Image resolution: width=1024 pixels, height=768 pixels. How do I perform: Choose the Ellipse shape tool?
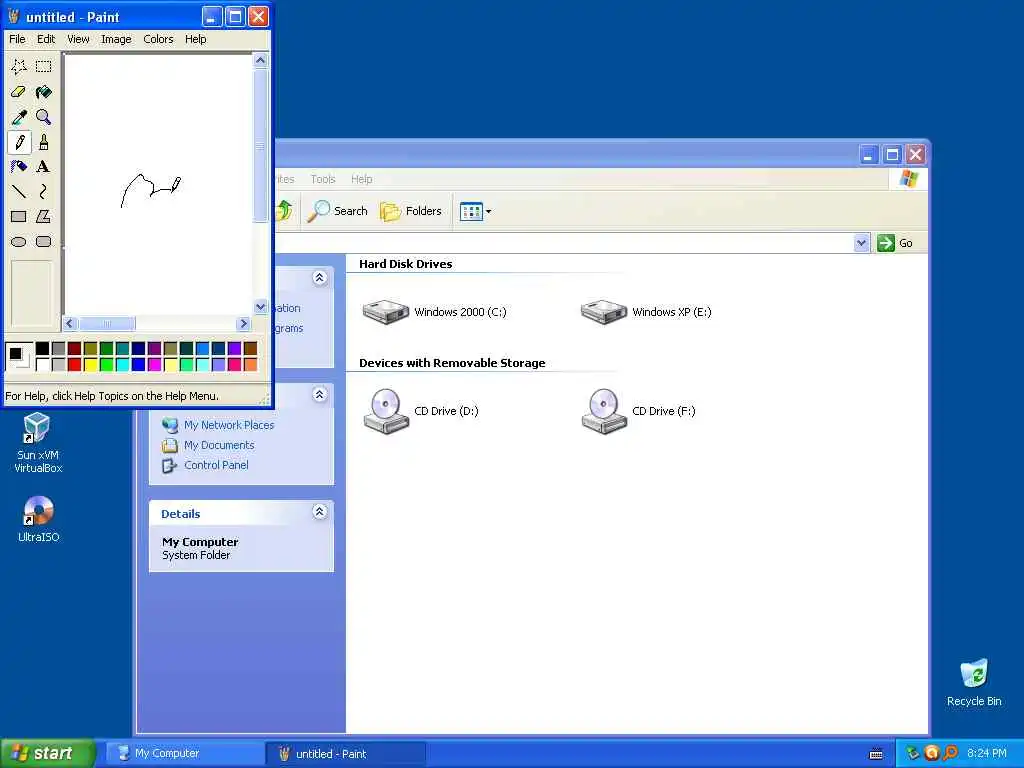point(19,242)
